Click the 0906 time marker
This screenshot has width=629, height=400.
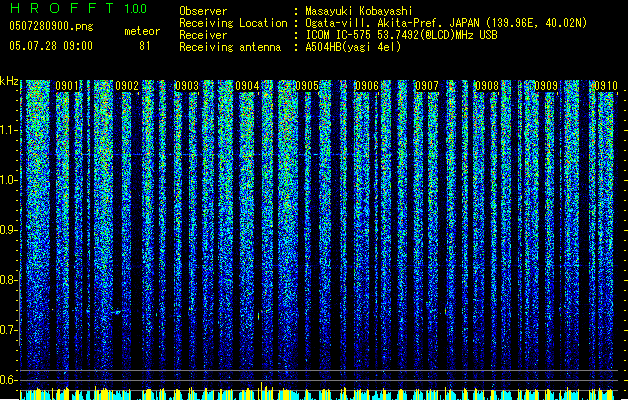click(x=367, y=86)
